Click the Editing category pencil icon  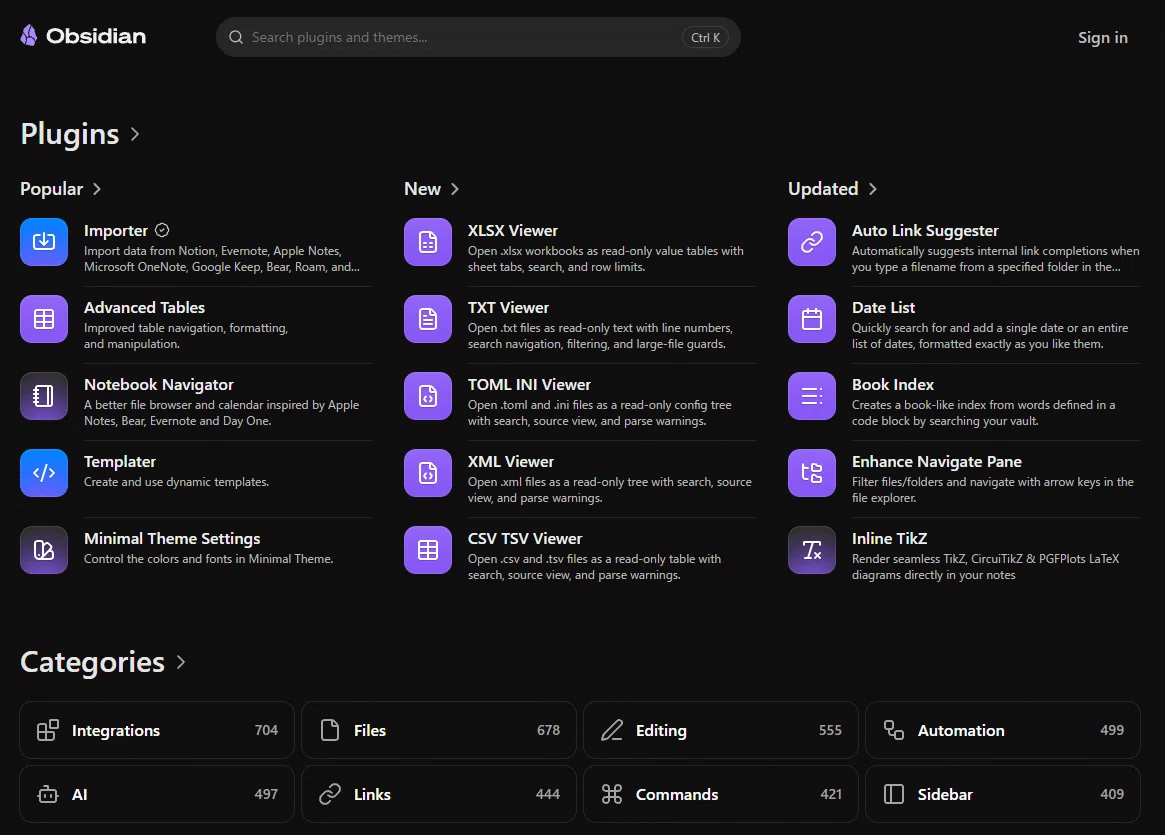point(611,730)
